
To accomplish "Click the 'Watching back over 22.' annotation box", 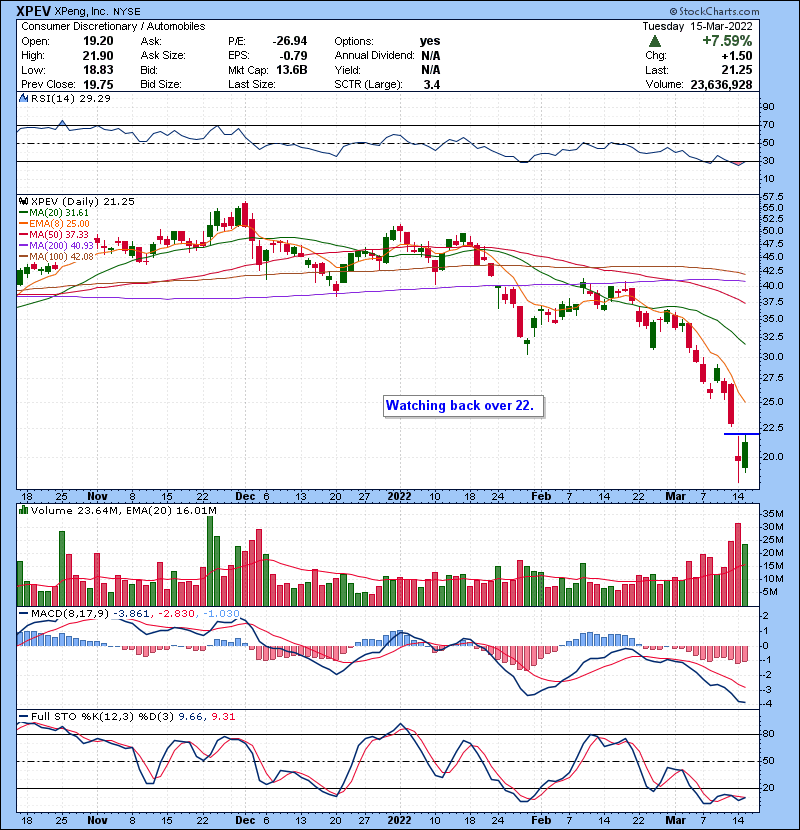I will (x=463, y=406).
